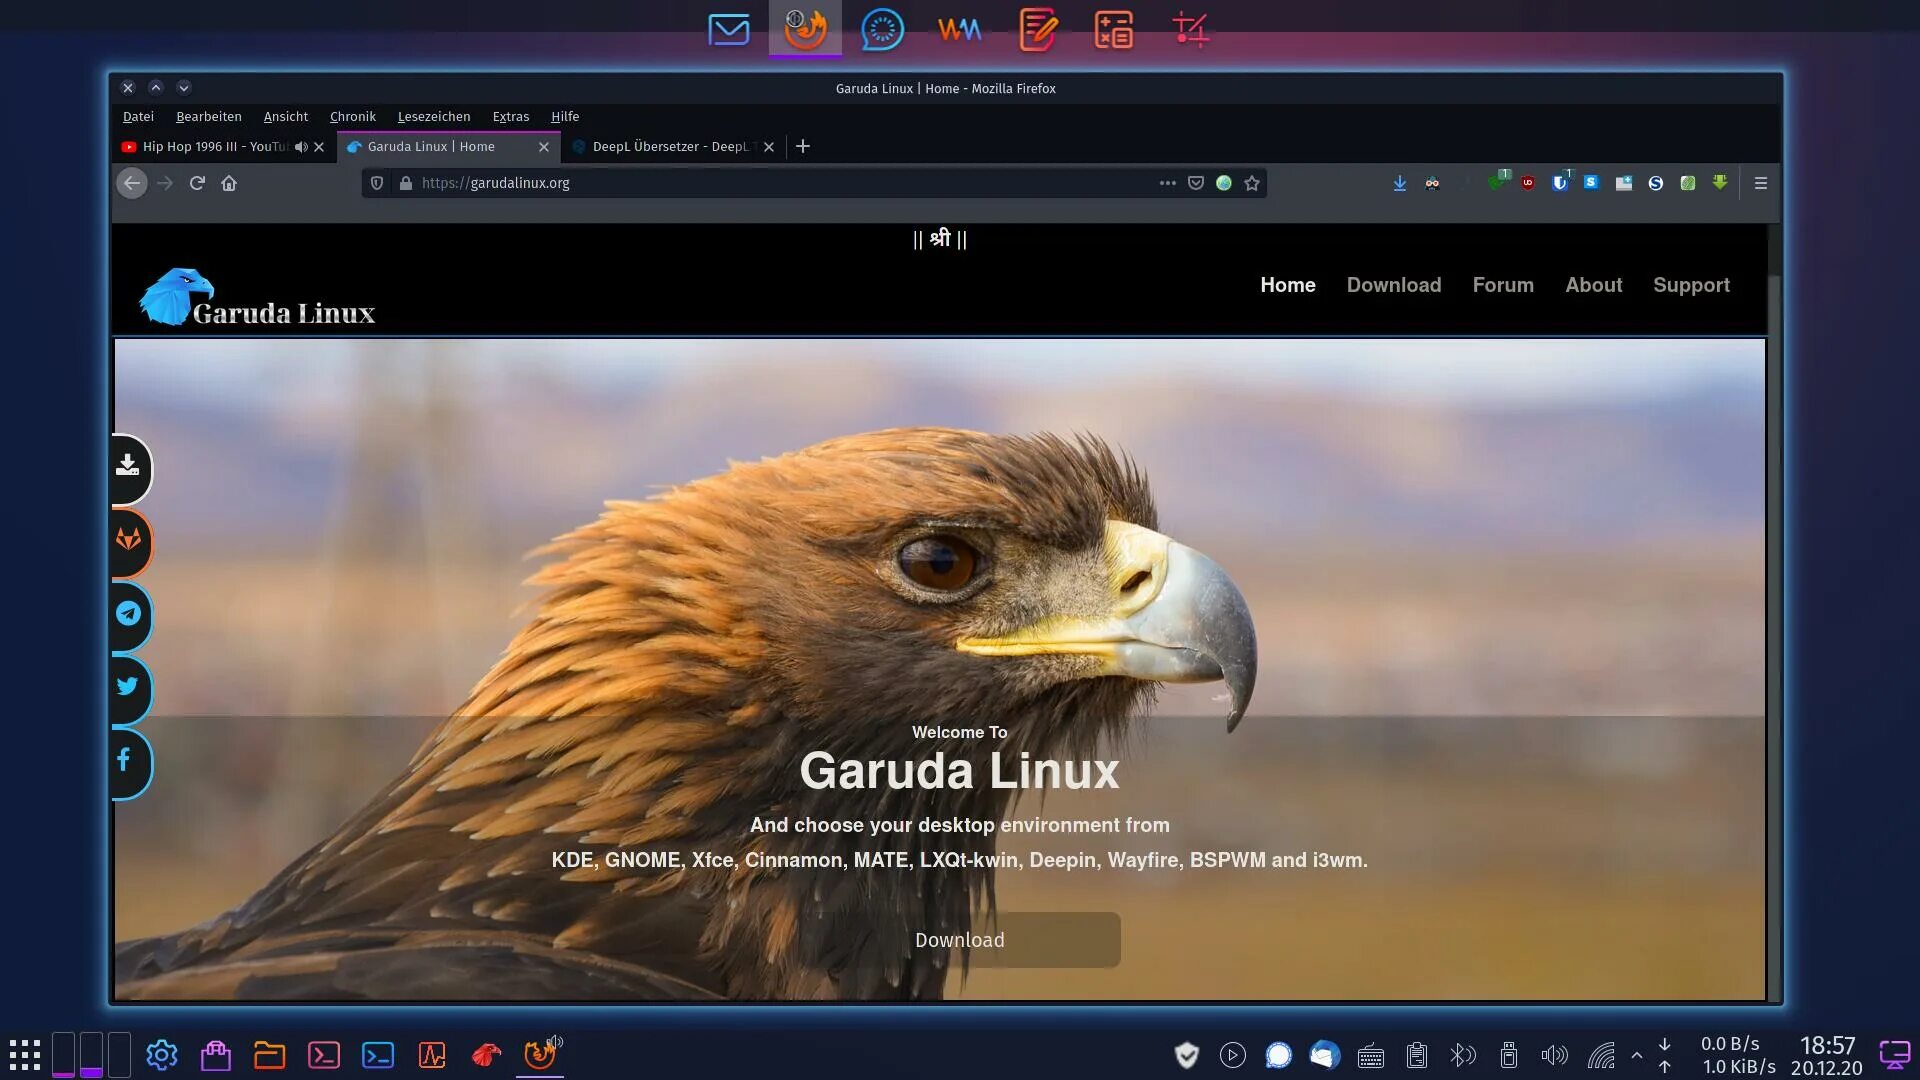The image size is (1920, 1080).
Task: Switch to DeepL Übersetzer tab
Action: 670,147
